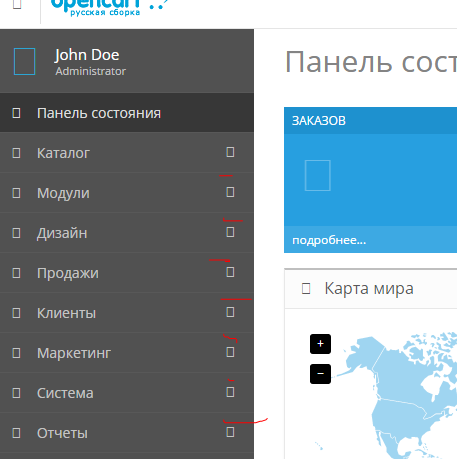
Task: Click the globe icon beside Карта мира
Action: click(x=306, y=289)
